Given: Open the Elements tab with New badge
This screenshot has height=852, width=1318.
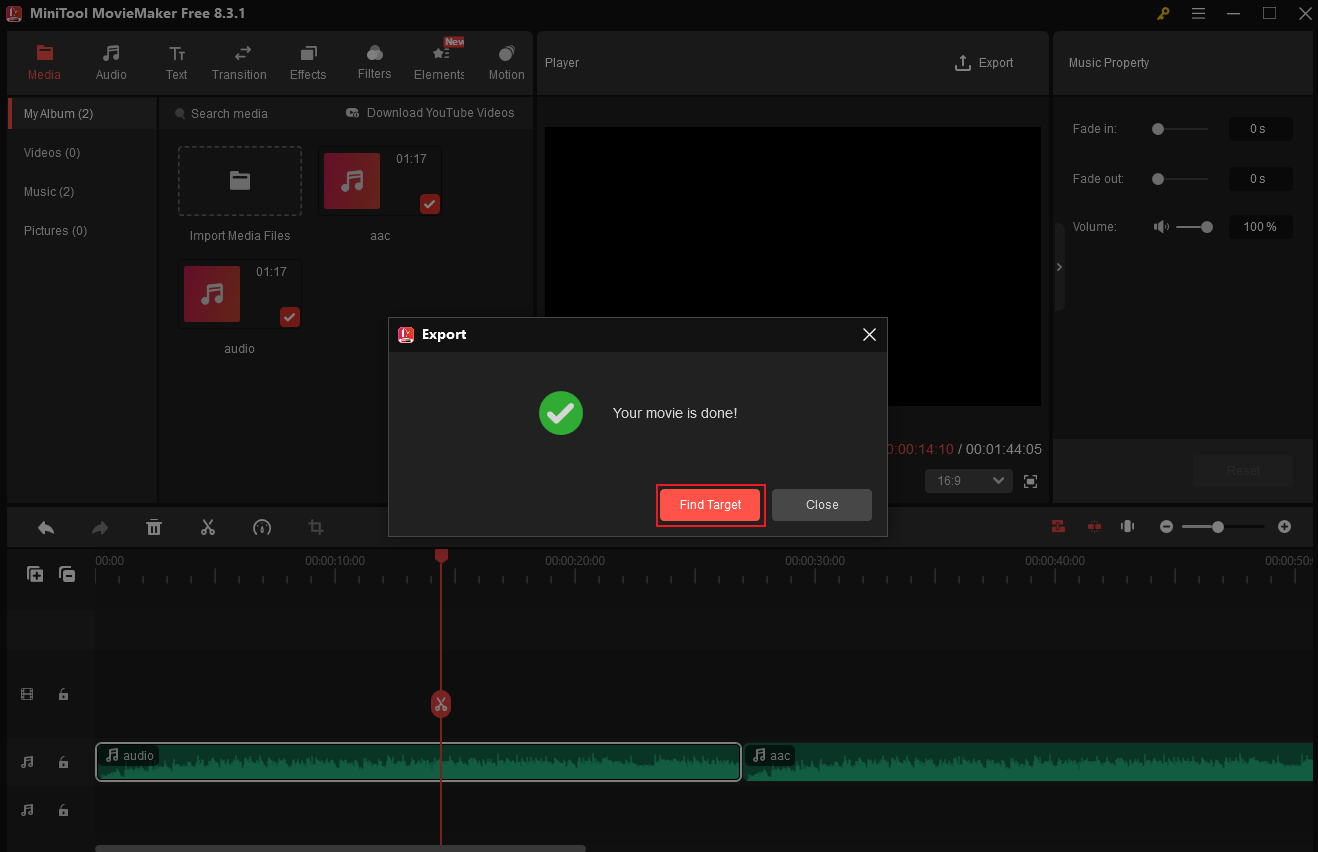Looking at the screenshot, I should (439, 61).
